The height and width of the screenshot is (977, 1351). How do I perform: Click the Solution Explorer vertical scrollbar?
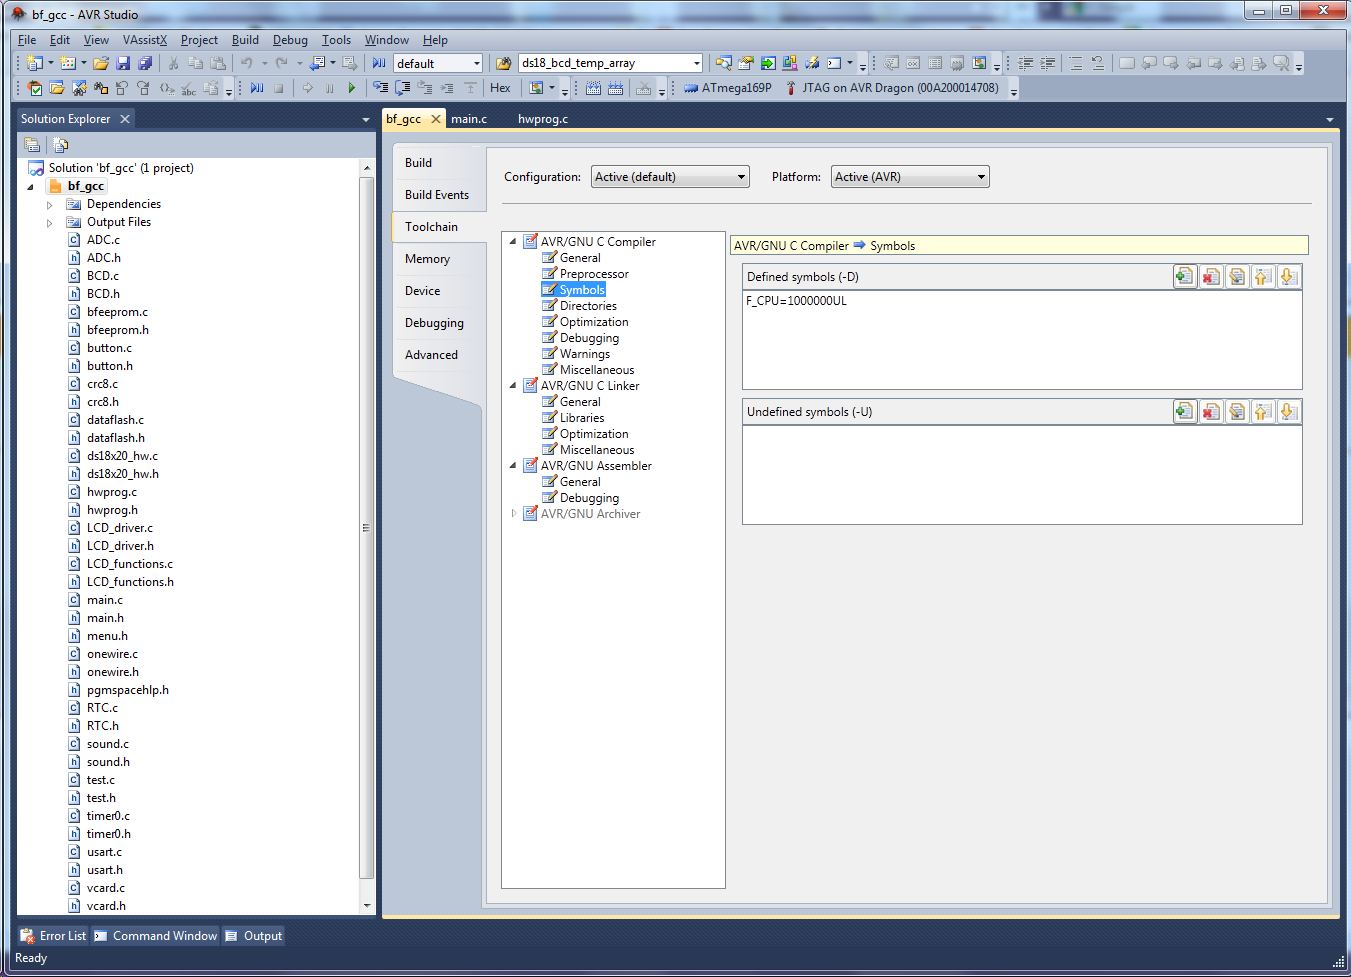pos(366,527)
